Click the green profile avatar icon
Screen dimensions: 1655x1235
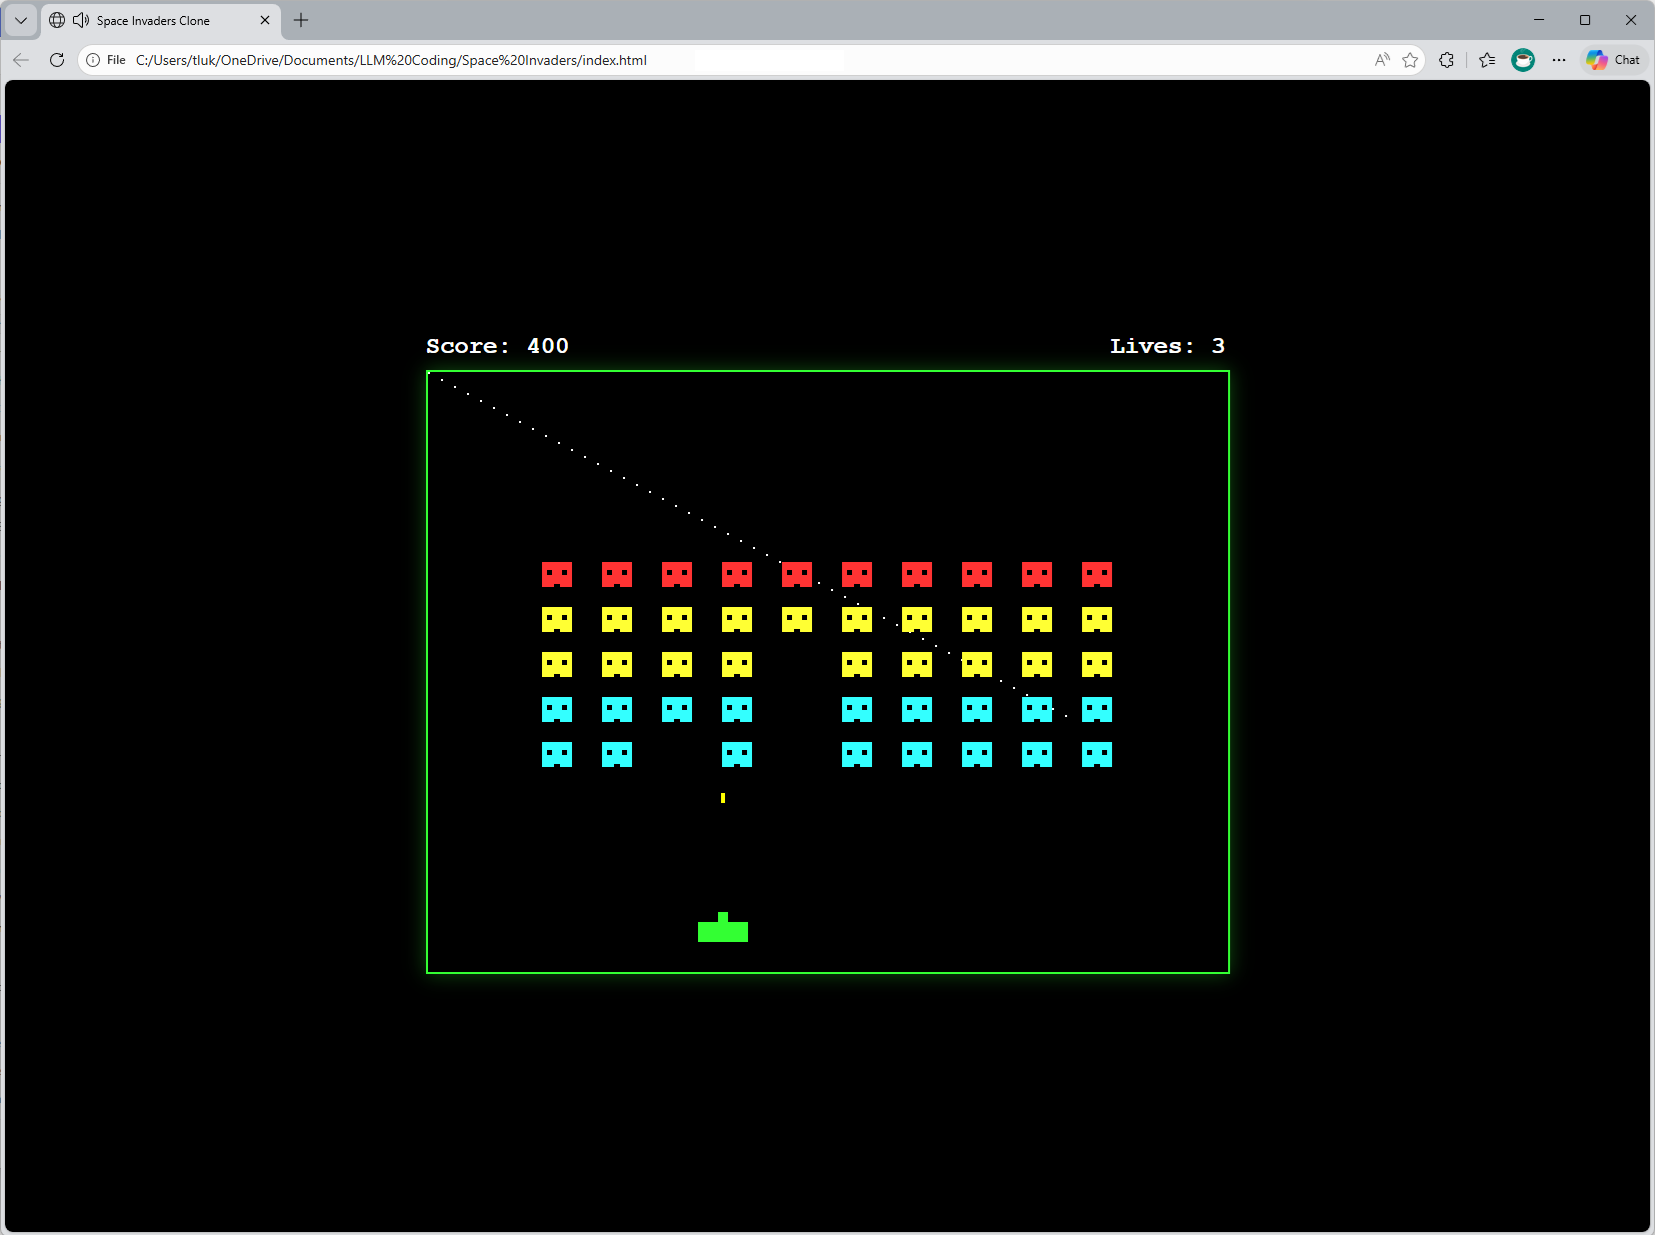point(1523,60)
